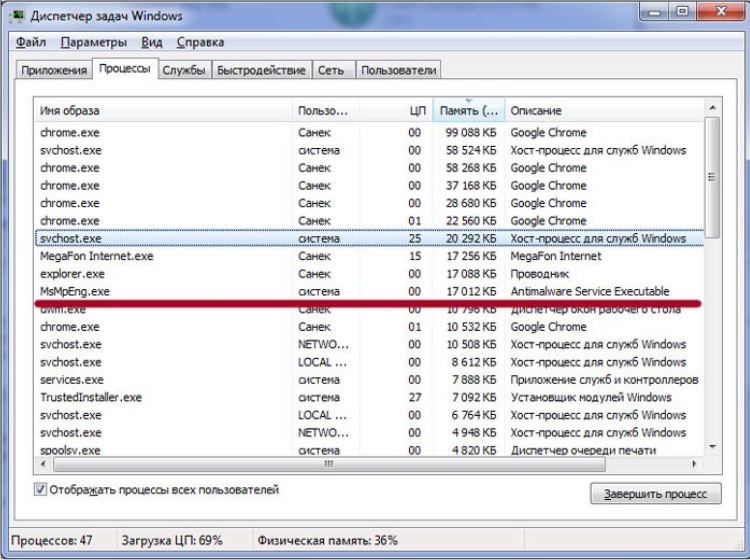Open the Пользователи tab
The height and width of the screenshot is (560, 750).
[x=398, y=70]
